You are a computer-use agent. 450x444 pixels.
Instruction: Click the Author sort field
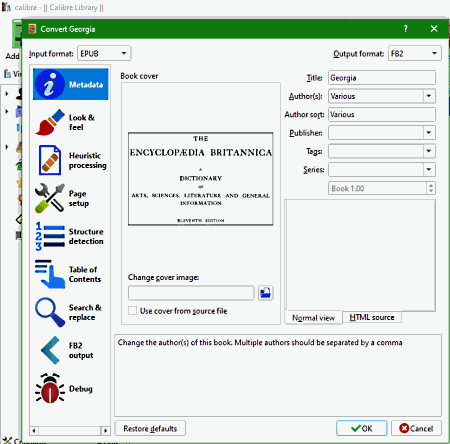[x=382, y=114]
